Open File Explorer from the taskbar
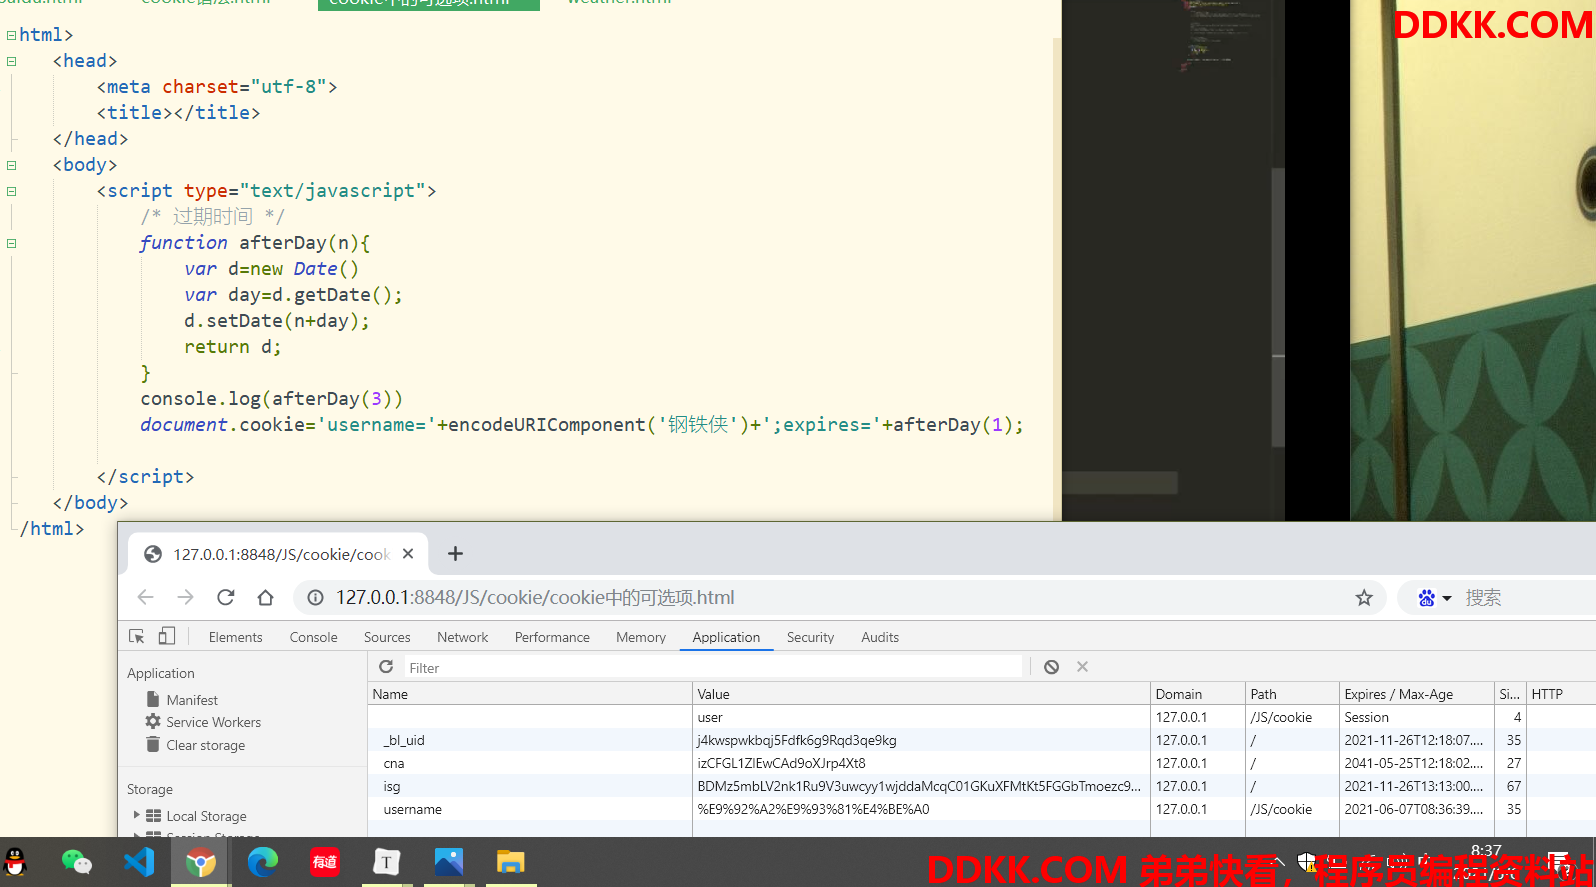This screenshot has width=1596, height=887. click(x=511, y=862)
